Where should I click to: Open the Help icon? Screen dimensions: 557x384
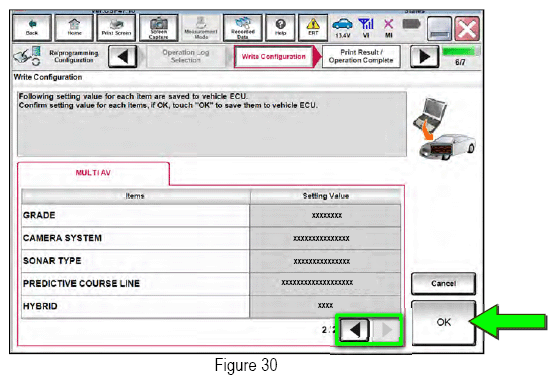coord(280,28)
